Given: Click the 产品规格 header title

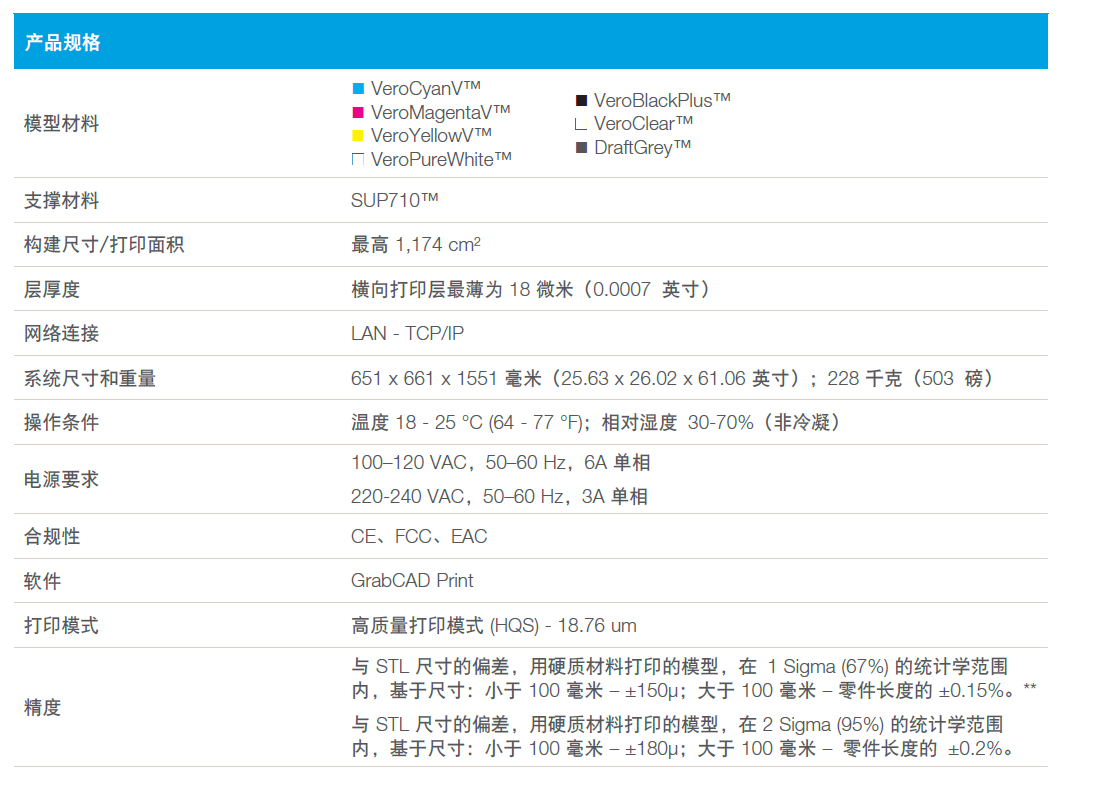Looking at the screenshot, I should click(63, 42).
